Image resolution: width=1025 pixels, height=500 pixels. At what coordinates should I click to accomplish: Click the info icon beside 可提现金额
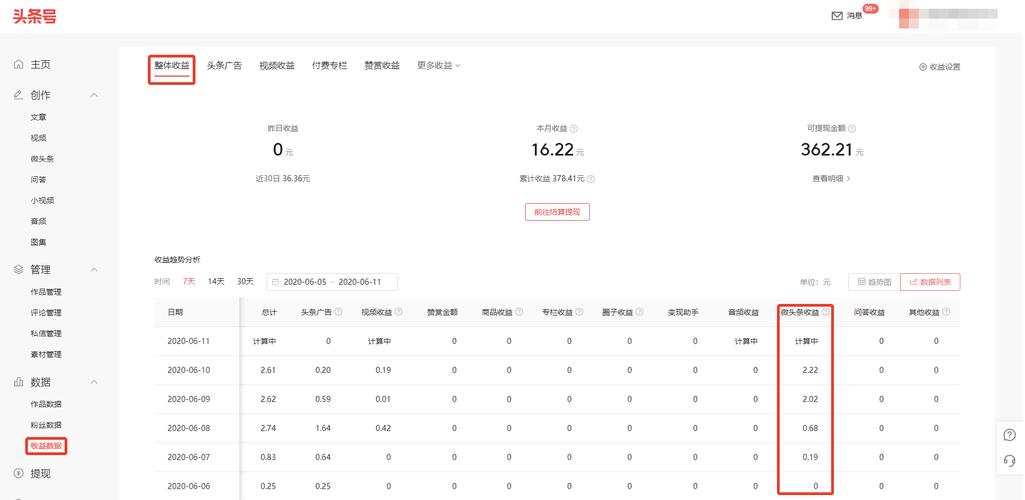click(852, 129)
